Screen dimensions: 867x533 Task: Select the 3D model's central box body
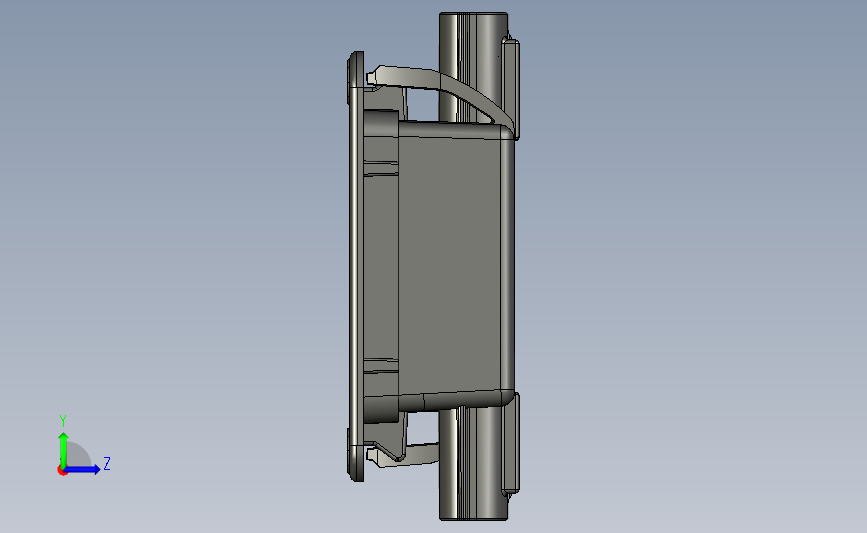pyautogui.click(x=456, y=267)
